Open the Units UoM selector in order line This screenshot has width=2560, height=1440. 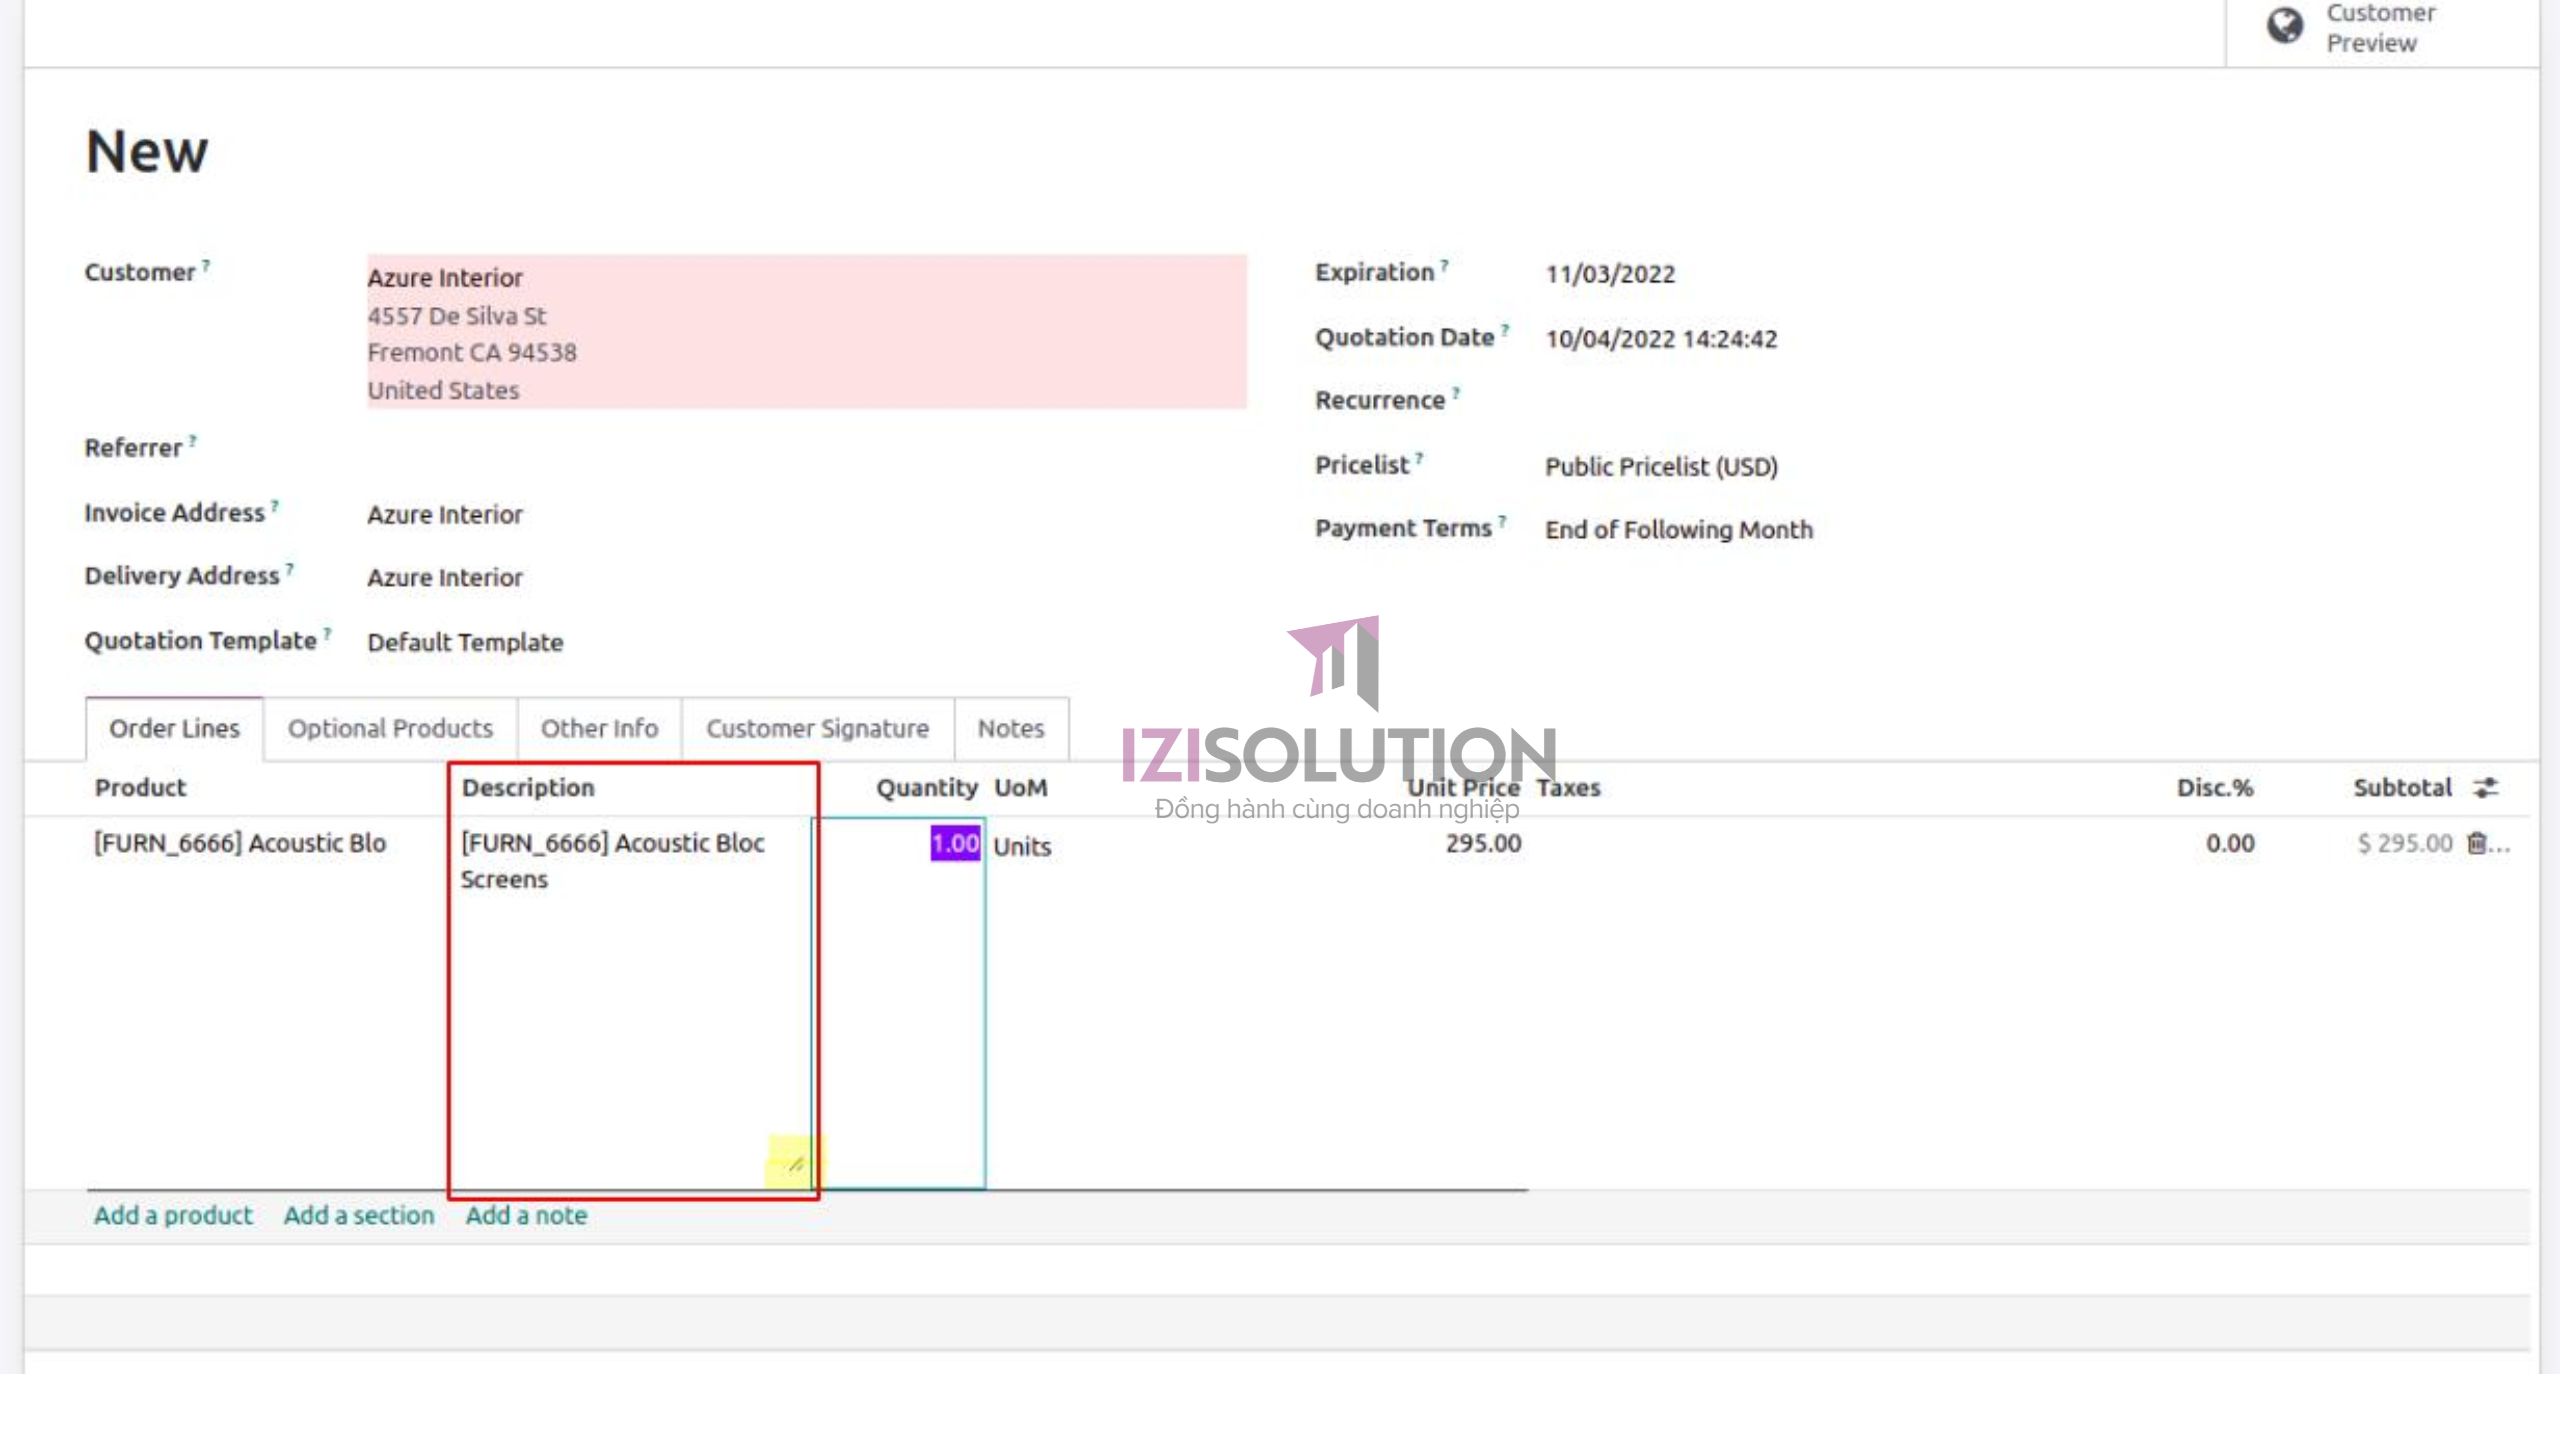[x=1022, y=846]
